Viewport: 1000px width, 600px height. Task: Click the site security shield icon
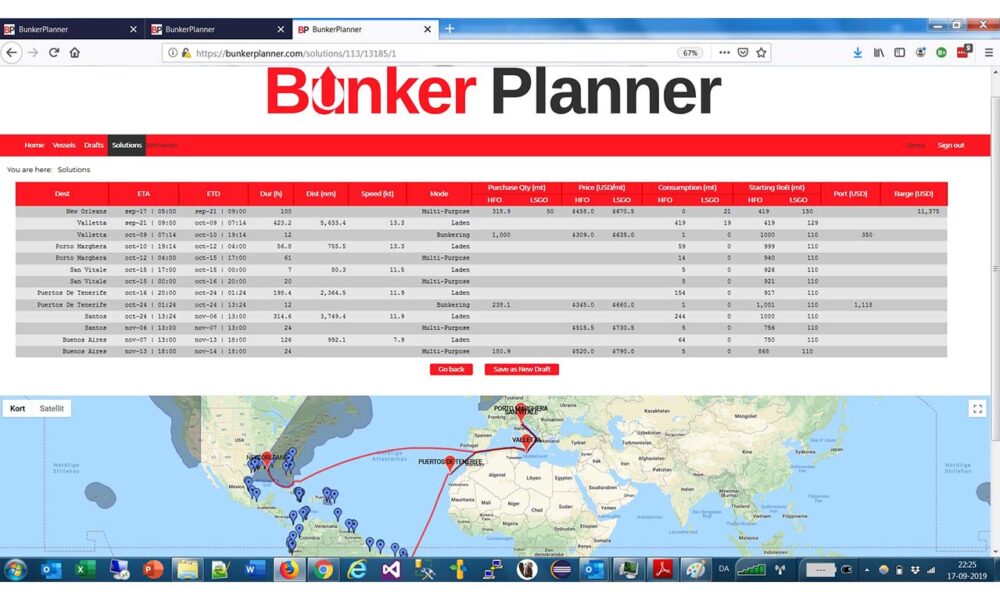(x=742, y=51)
